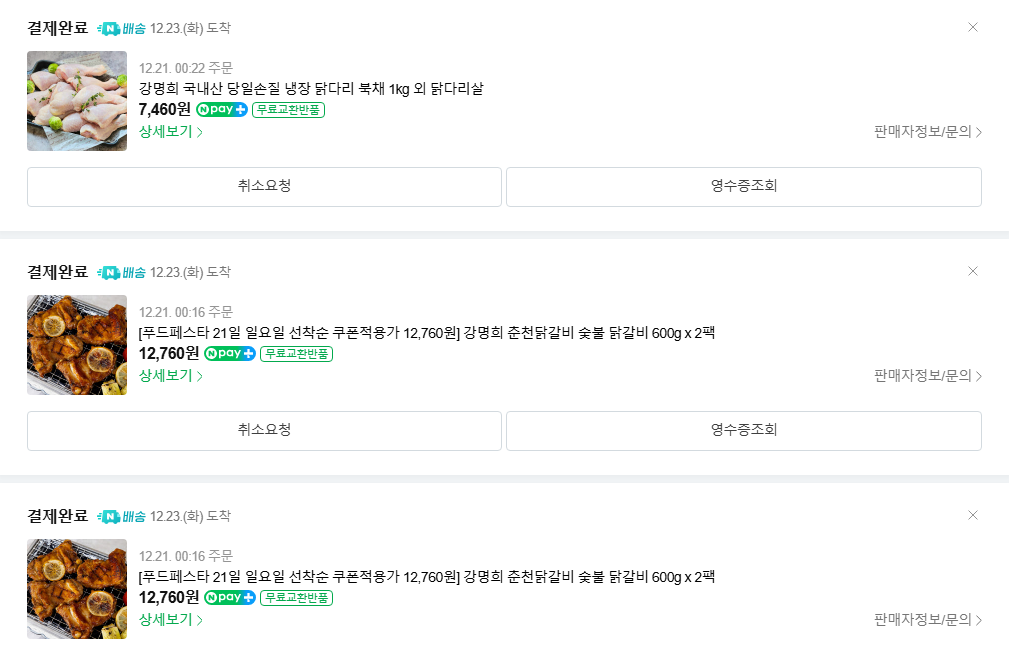Open the drumstick product thumbnail image
This screenshot has width=1009, height=652.
(x=77, y=100)
